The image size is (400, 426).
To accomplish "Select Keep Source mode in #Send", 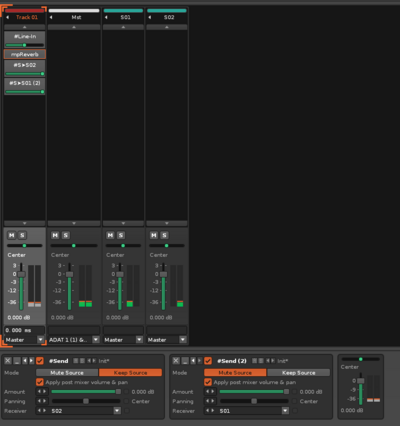I will pos(130,373).
